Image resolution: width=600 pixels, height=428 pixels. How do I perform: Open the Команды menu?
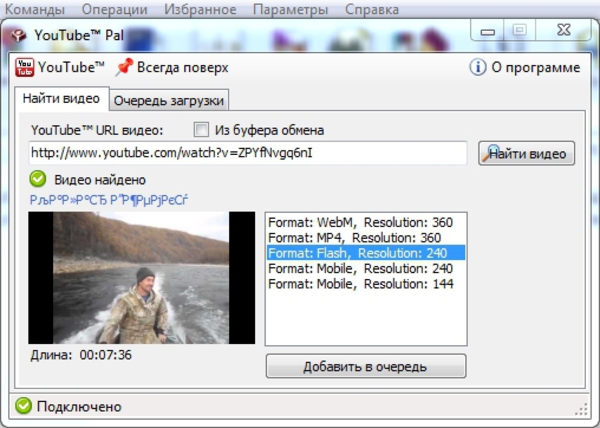35,9
